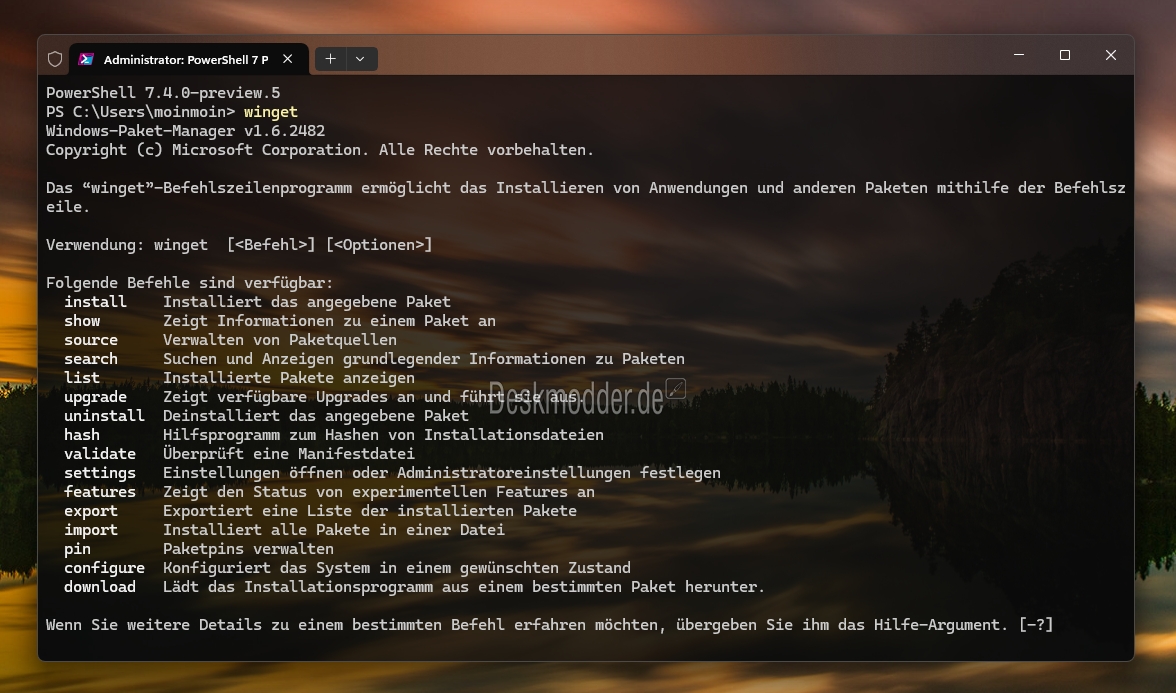Close the terminal window
The width and height of the screenshot is (1176, 693).
click(x=1111, y=55)
